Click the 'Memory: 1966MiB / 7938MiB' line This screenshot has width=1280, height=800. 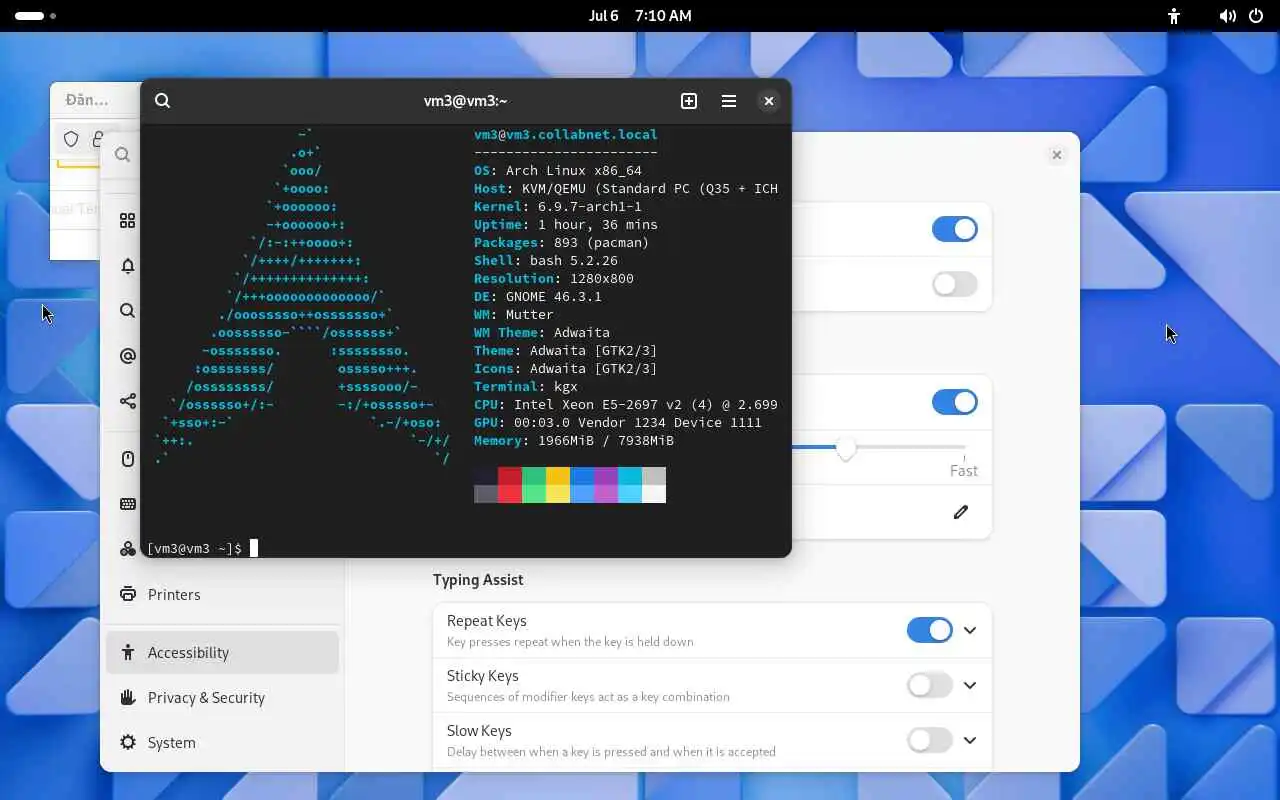(x=574, y=440)
